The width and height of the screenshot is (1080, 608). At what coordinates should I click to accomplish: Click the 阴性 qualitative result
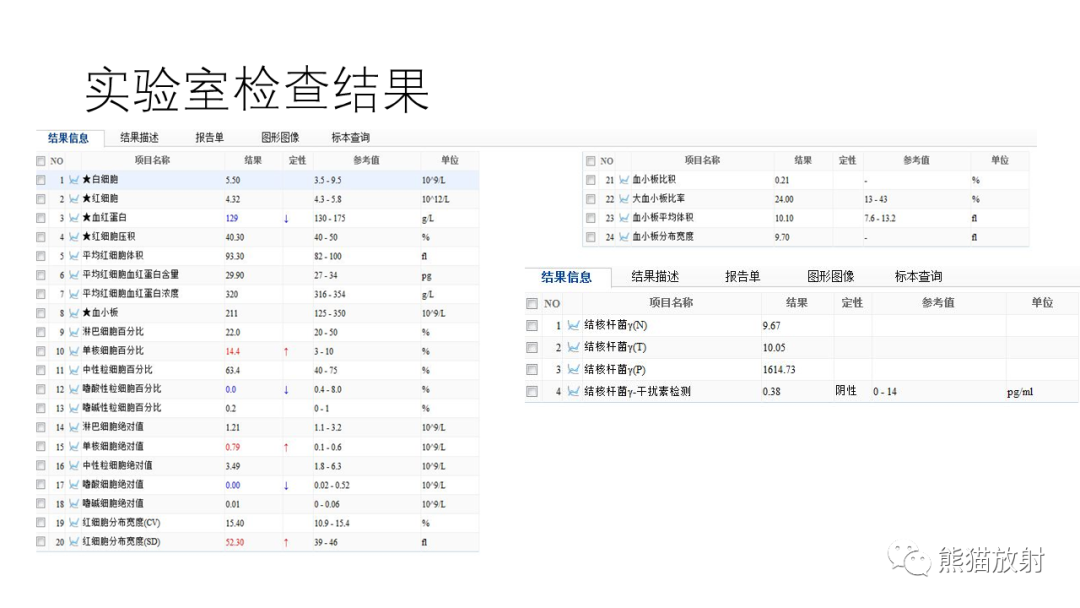coord(846,391)
